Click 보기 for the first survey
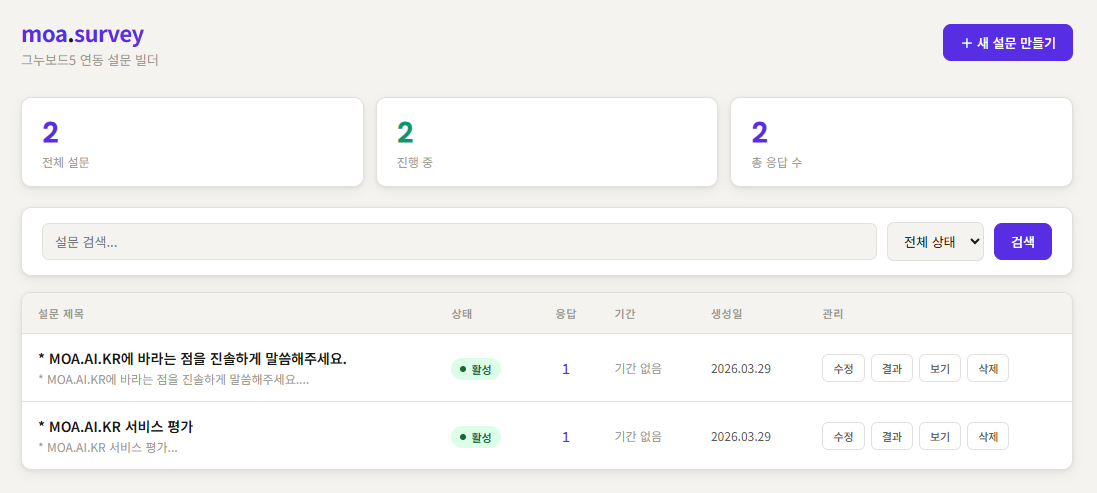This screenshot has height=493, width=1097. [939, 369]
